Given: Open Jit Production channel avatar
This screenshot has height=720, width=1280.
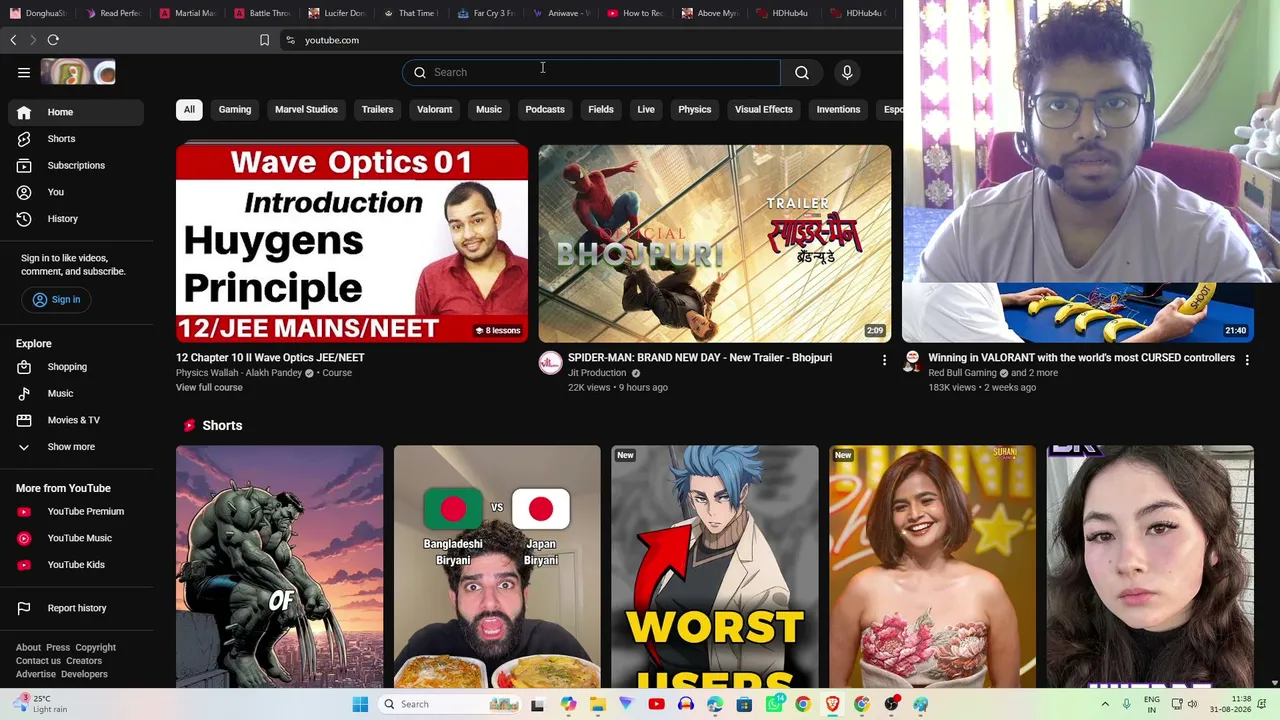Looking at the screenshot, I should [550, 362].
